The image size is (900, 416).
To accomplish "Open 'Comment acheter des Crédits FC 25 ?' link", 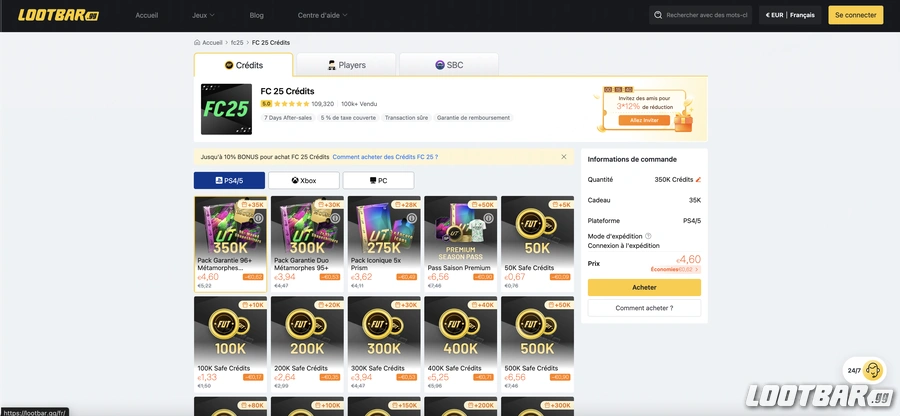I will coord(385,157).
